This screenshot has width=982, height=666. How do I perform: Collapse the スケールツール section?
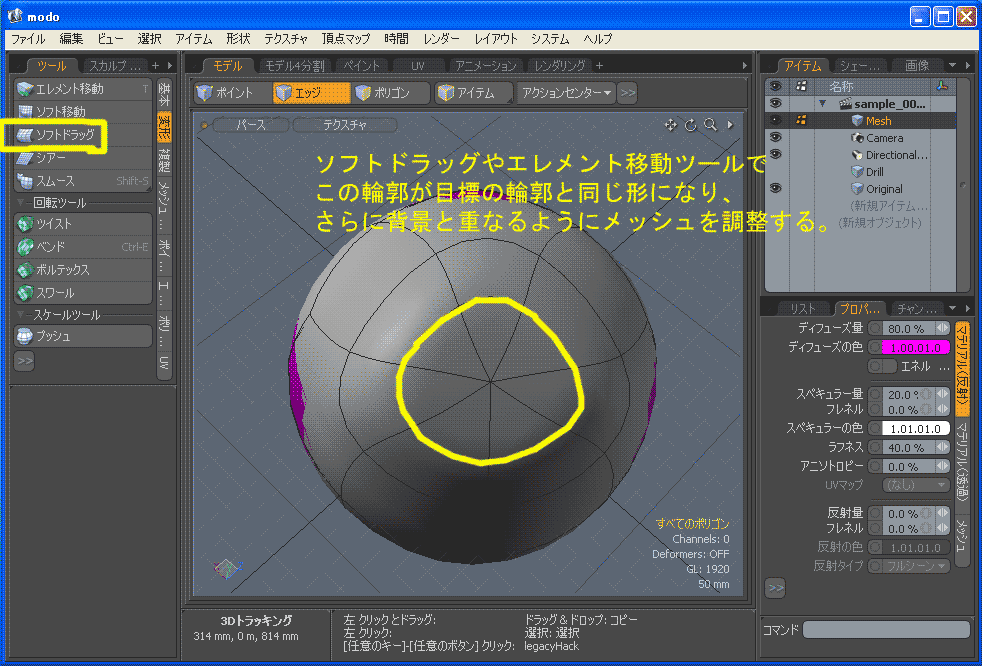point(21,315)
